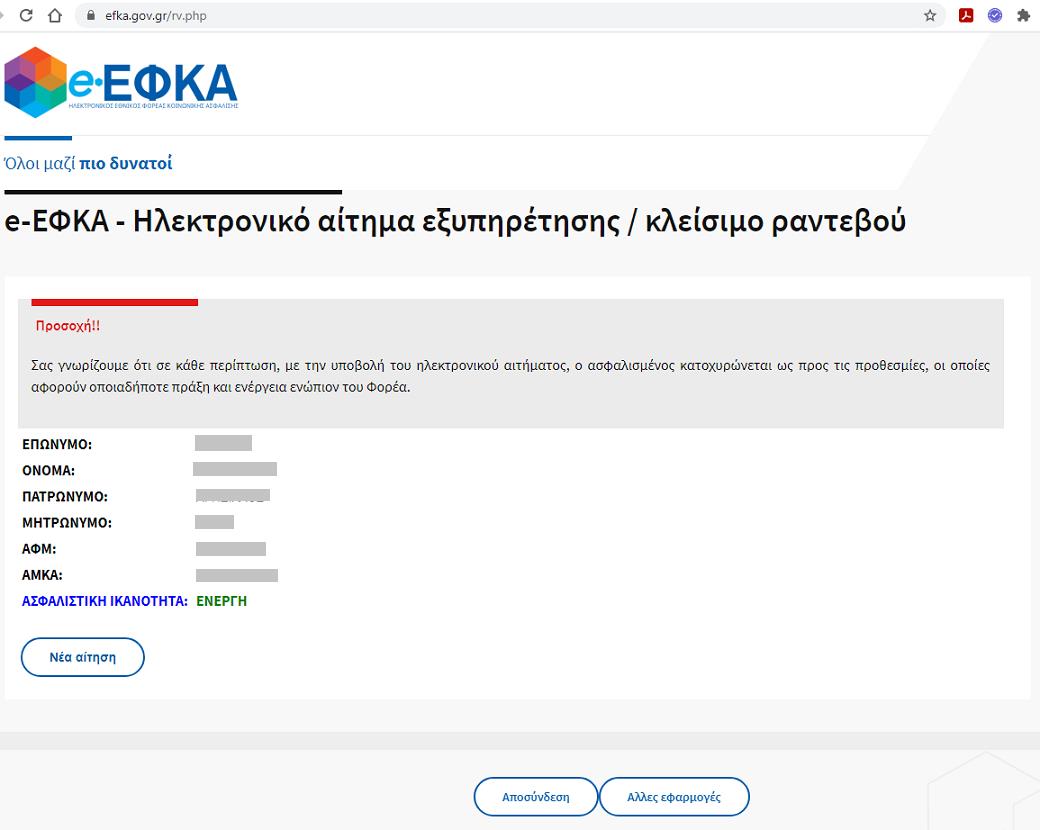Open site info via the padlock icon

[91, 16]
